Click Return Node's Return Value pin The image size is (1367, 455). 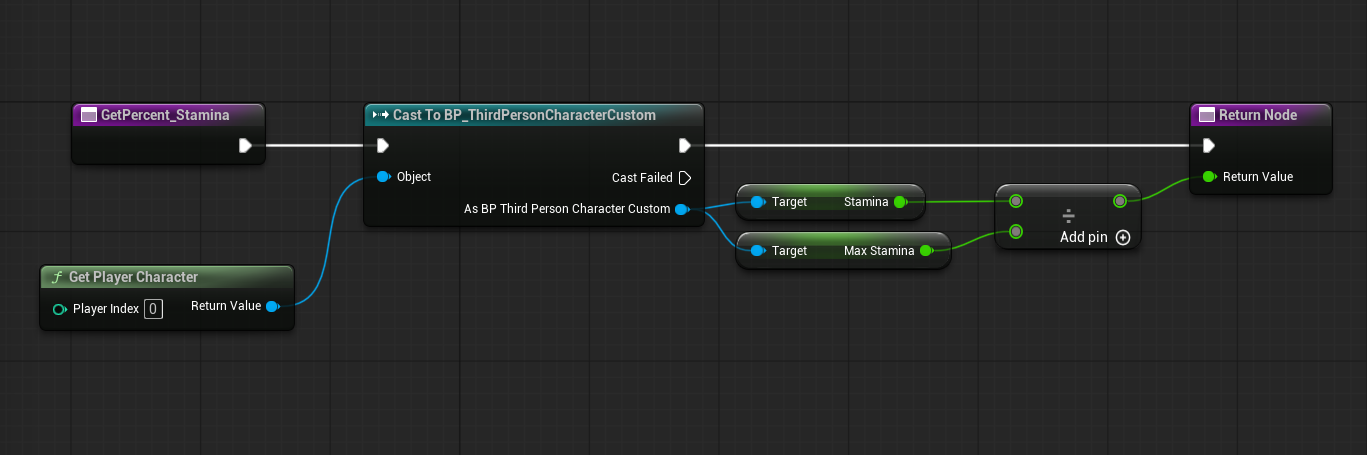(x=1208, y=177)
